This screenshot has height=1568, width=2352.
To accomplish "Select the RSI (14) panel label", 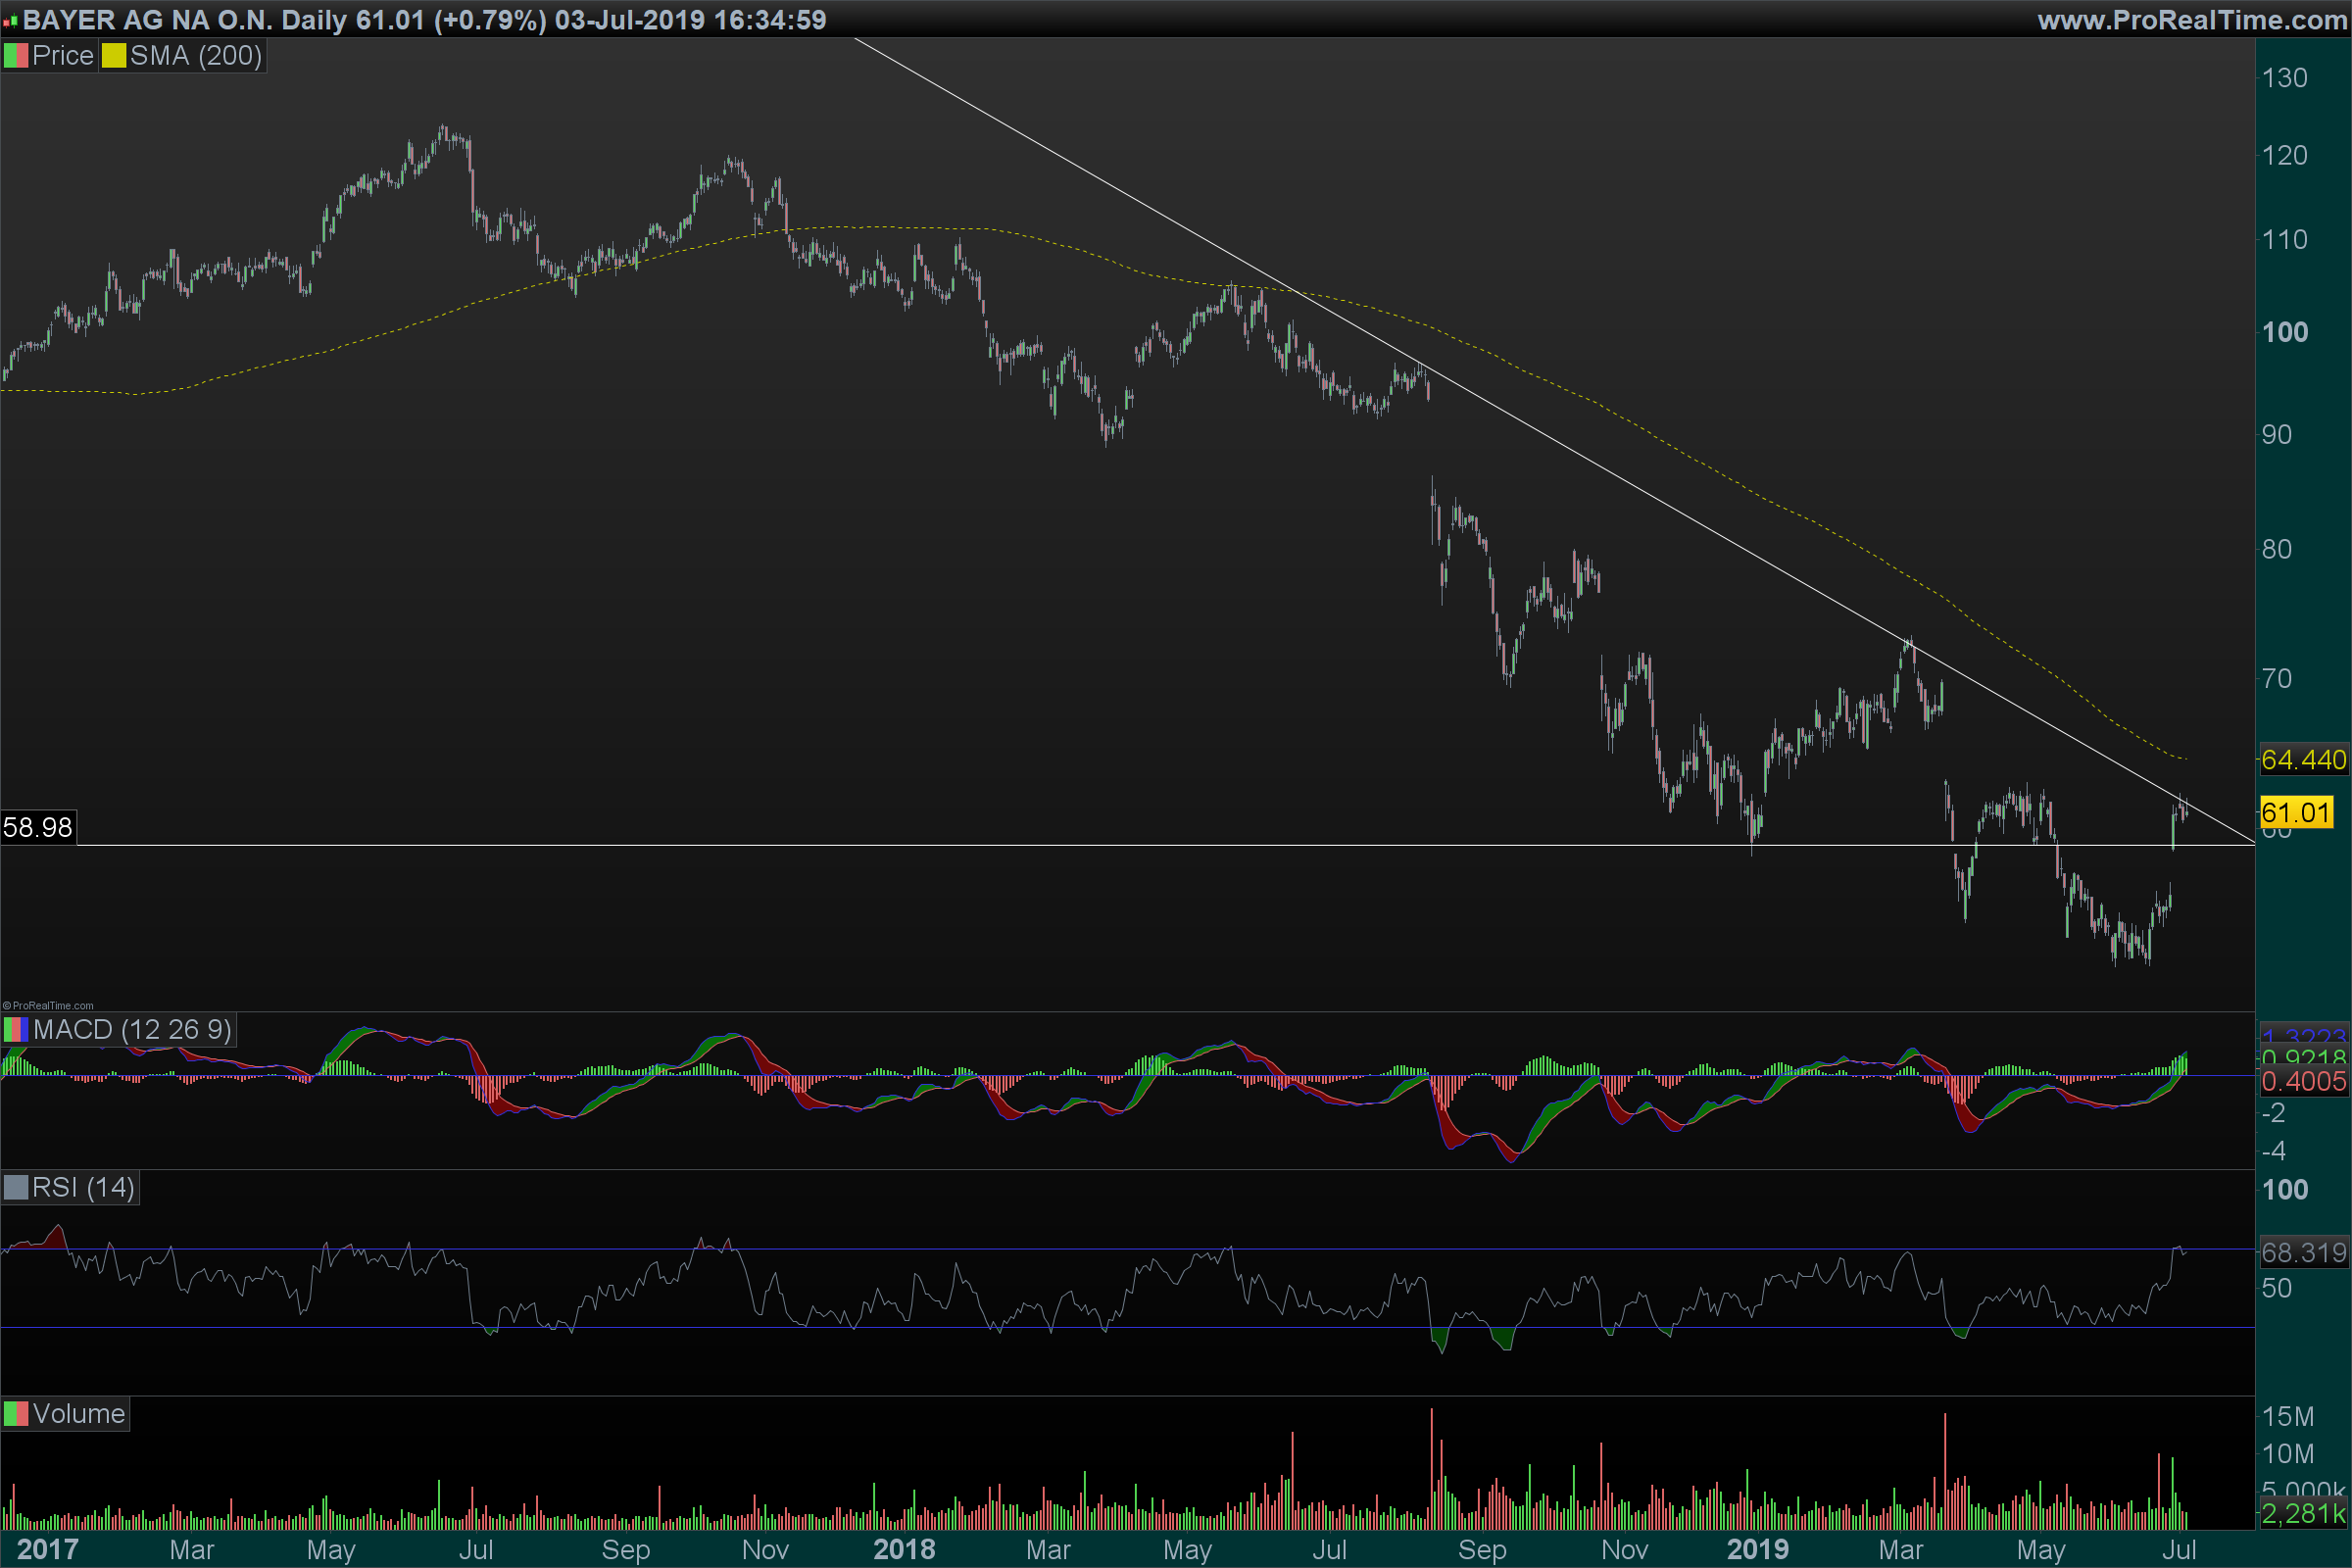I will [x=83, y=1188].
